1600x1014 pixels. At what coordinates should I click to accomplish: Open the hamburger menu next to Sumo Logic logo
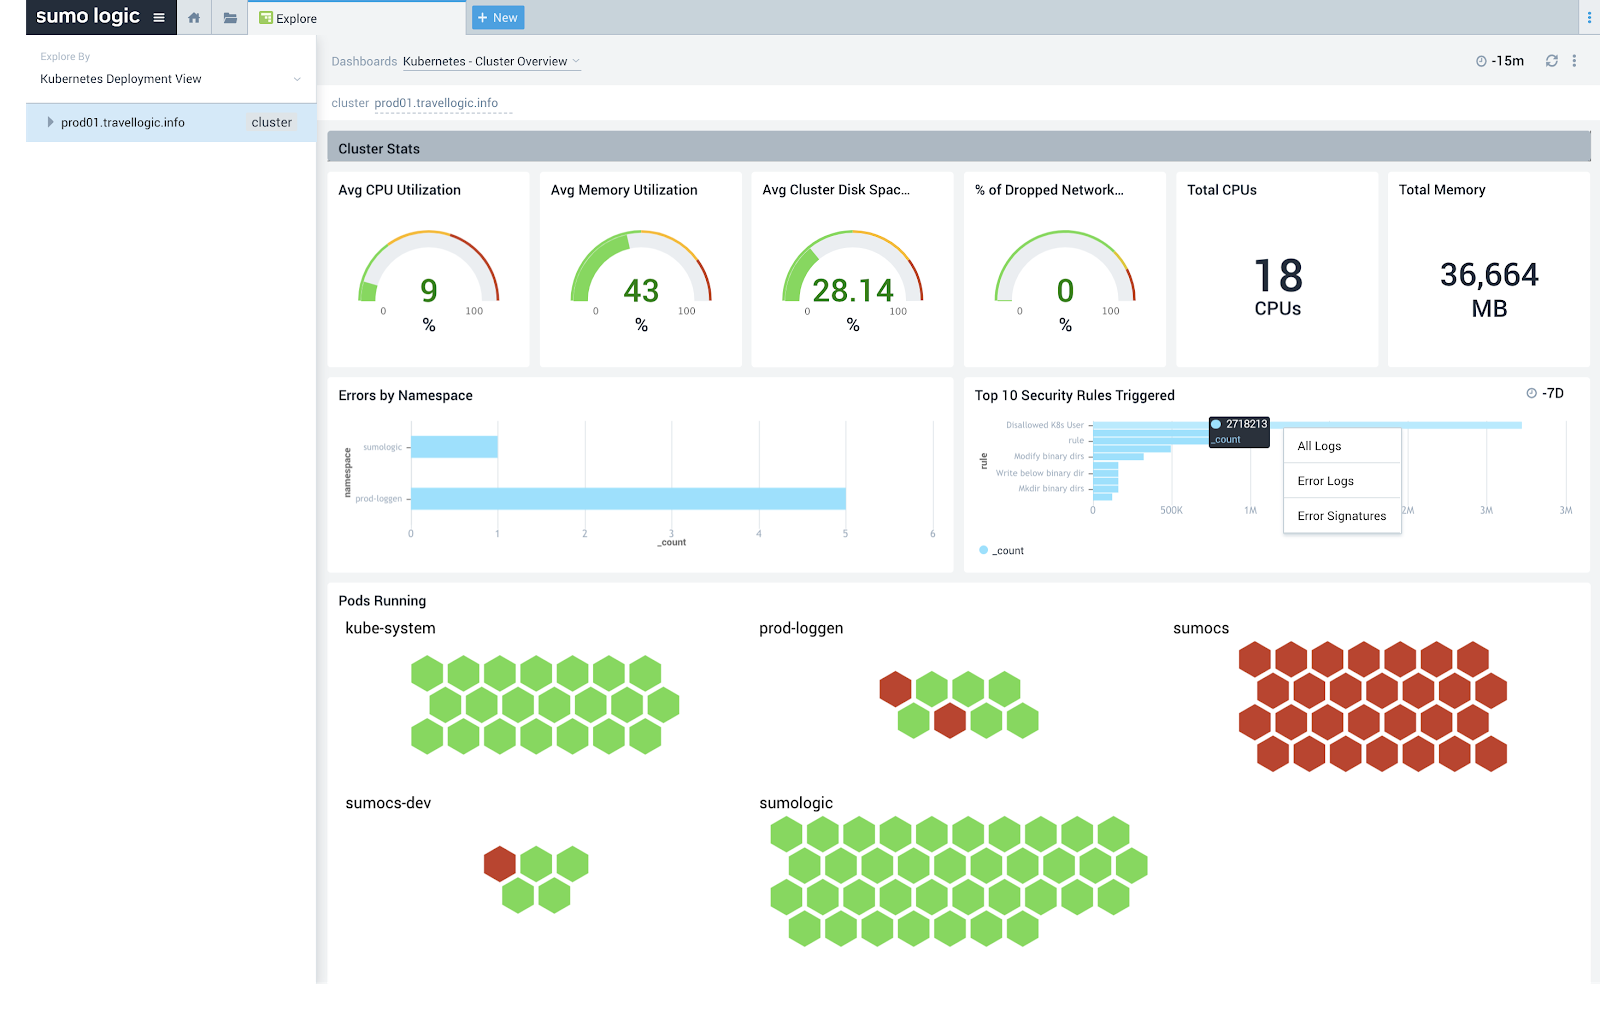pos(158,17)
